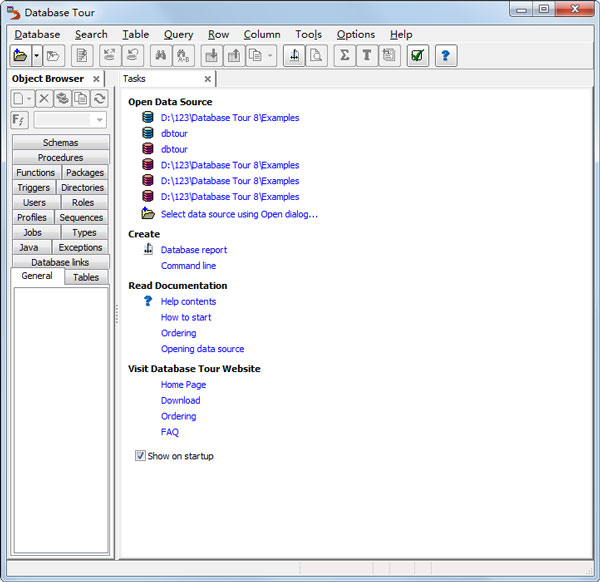The width and height of the screenshot is (600, 582).
Task: Click the F filter icon in Object Browser
Action: (x=19, y=121)
